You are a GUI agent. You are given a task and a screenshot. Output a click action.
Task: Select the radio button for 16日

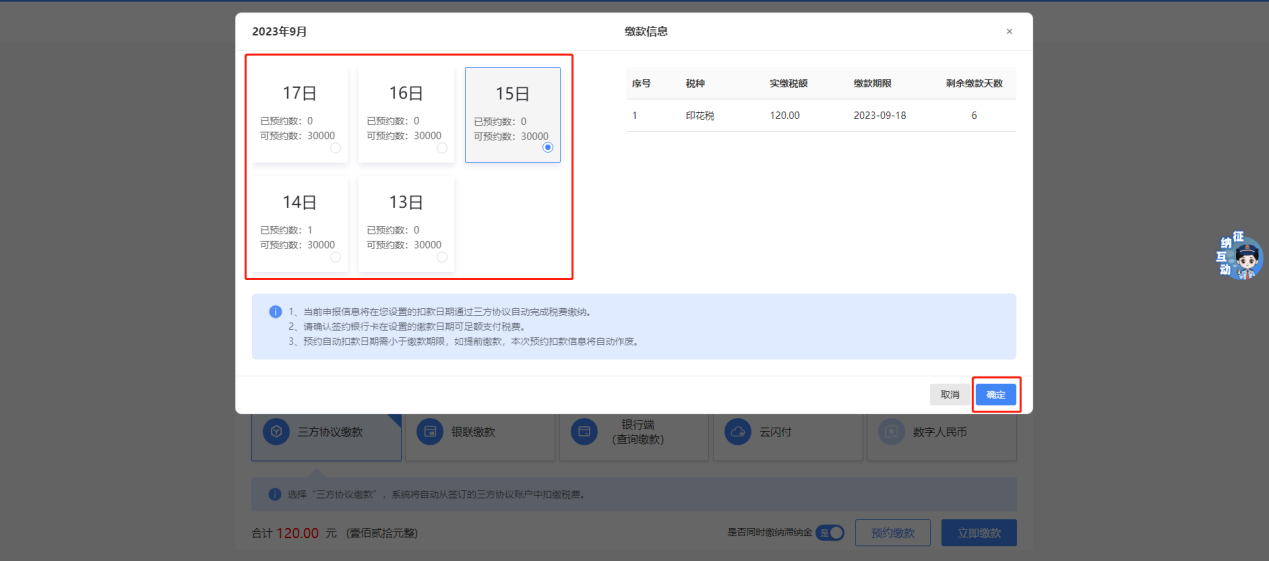[442, 148]
